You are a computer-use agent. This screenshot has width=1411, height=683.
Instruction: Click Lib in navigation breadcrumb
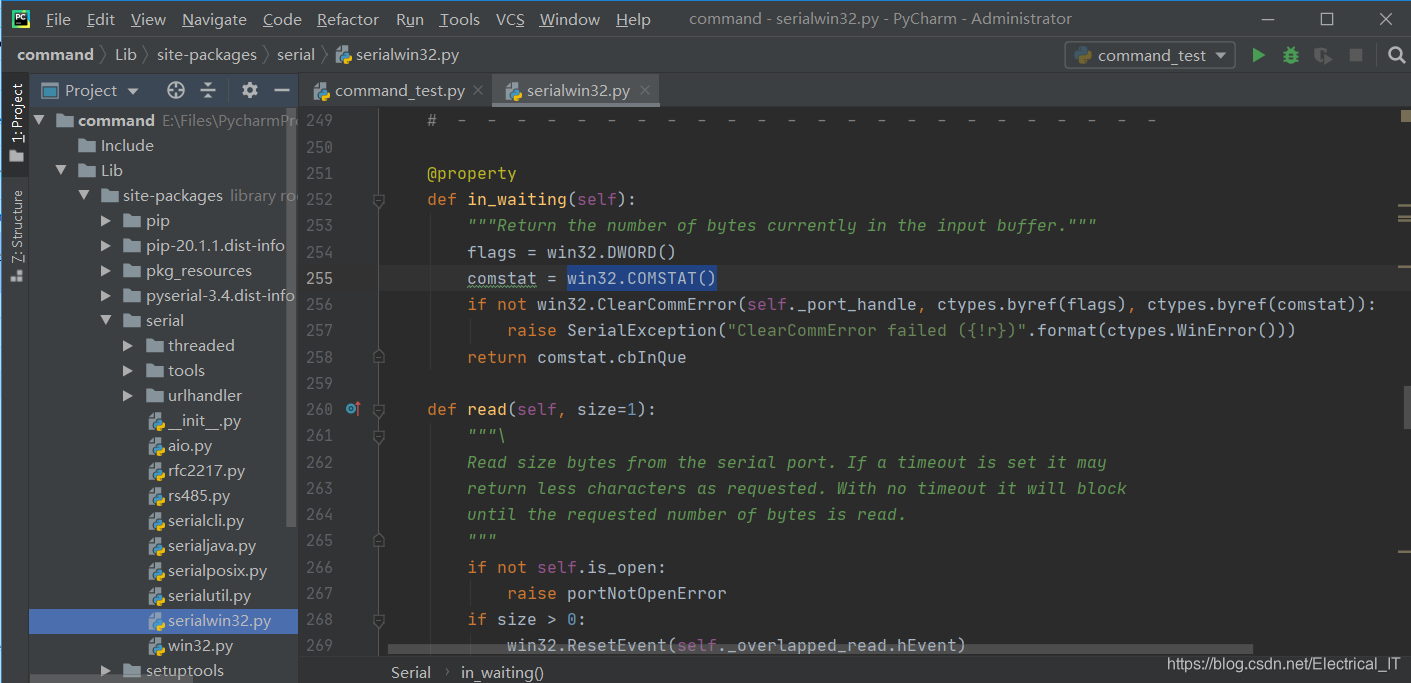coord(125,55)
